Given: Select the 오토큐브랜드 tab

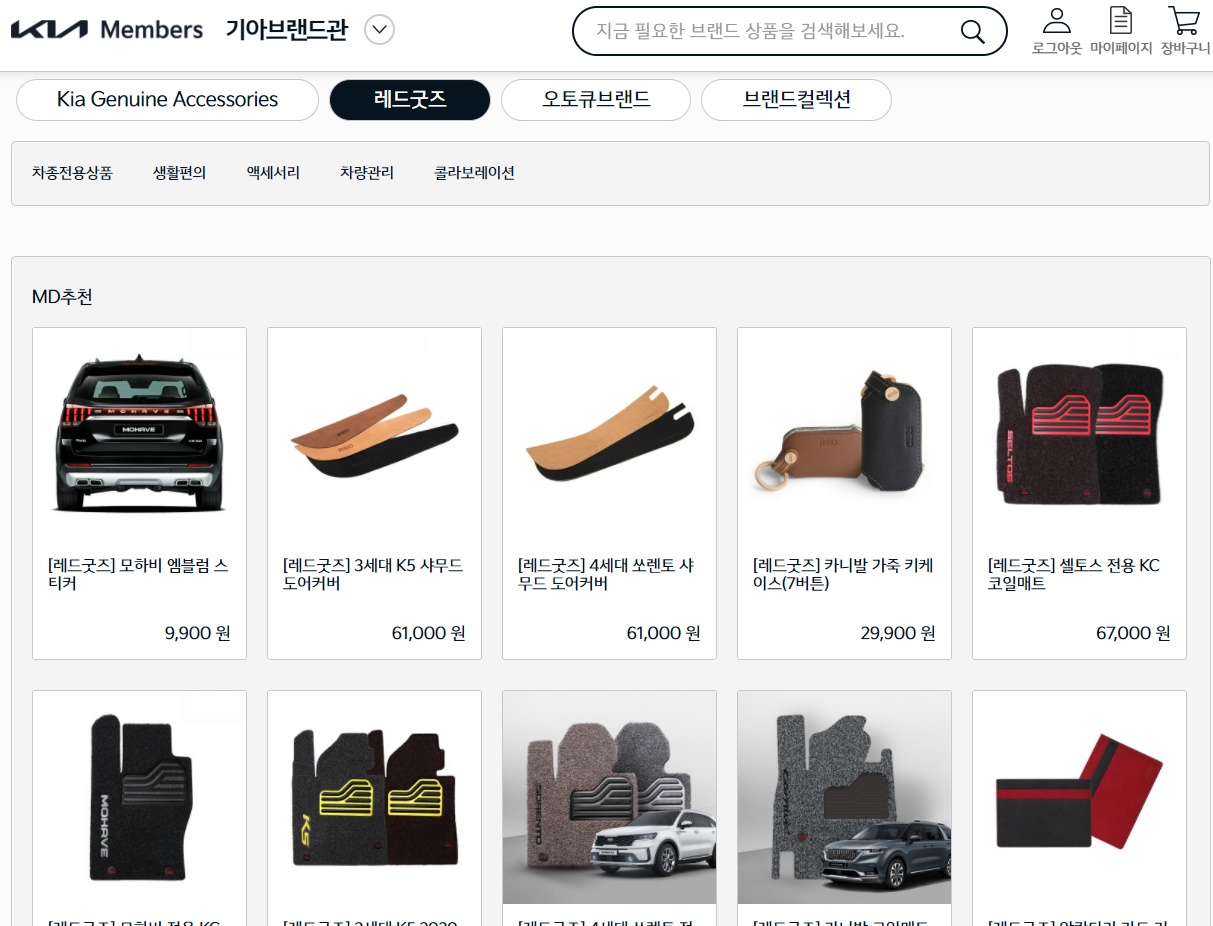Looking at the screenshot, I should (x=596, y=100).
